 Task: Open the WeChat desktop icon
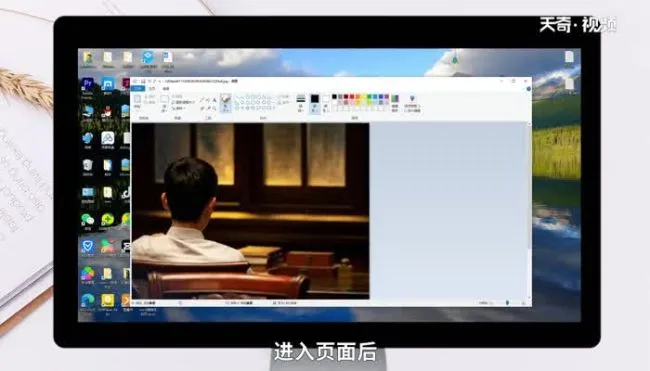pos(87,219)
